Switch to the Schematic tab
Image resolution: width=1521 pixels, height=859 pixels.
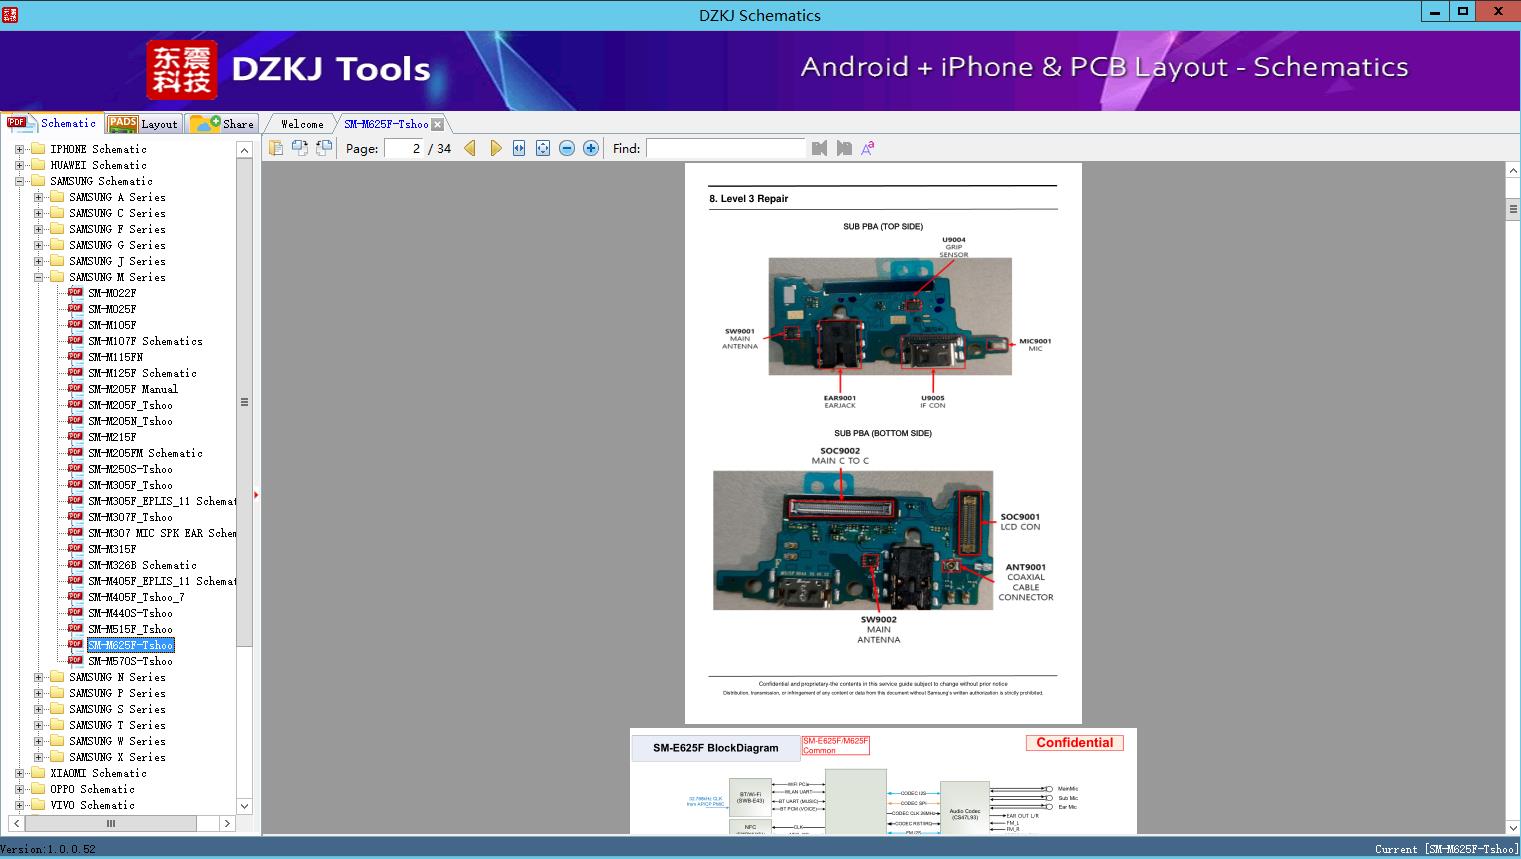[52, 123]
